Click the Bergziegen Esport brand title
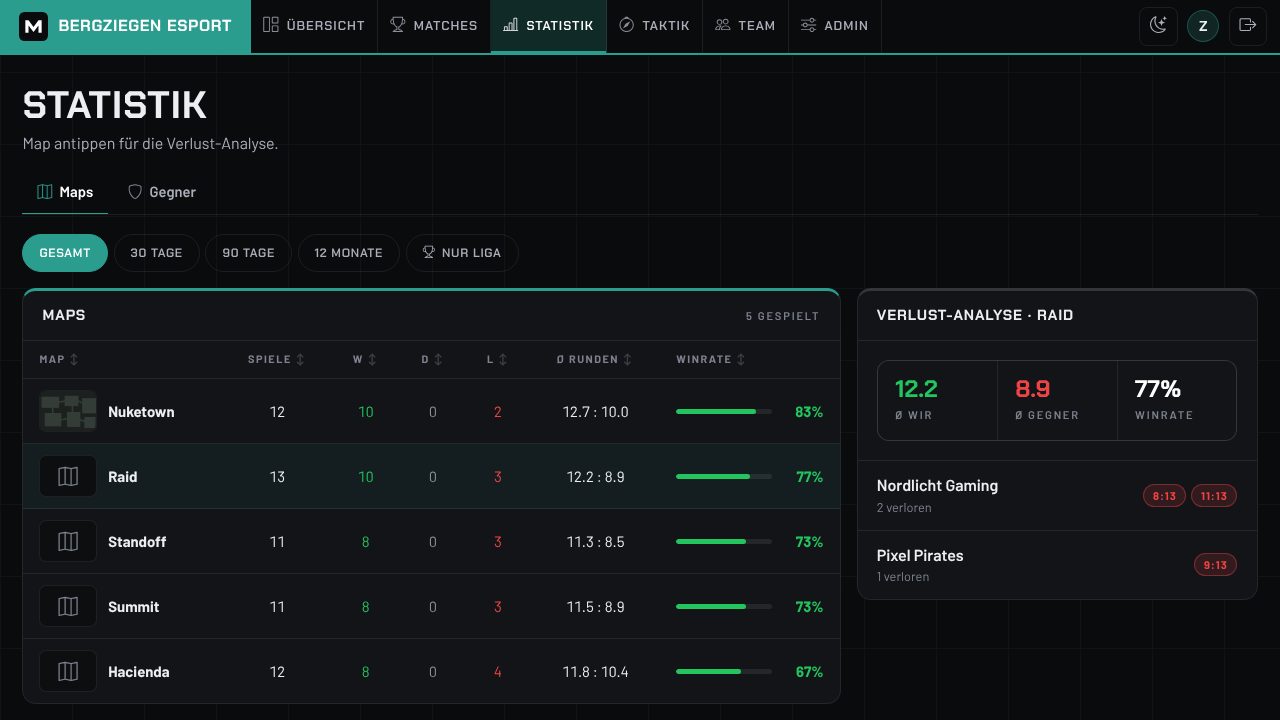This screenshot has width=1280, height=720. pyautogui.click(x=145, y=26)
